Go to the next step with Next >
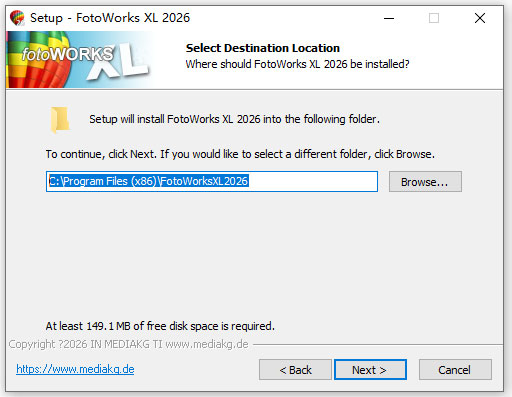Image resolution: width=512 pixels, height=397 pixels. pyautogui.click(x=370, y=370)
